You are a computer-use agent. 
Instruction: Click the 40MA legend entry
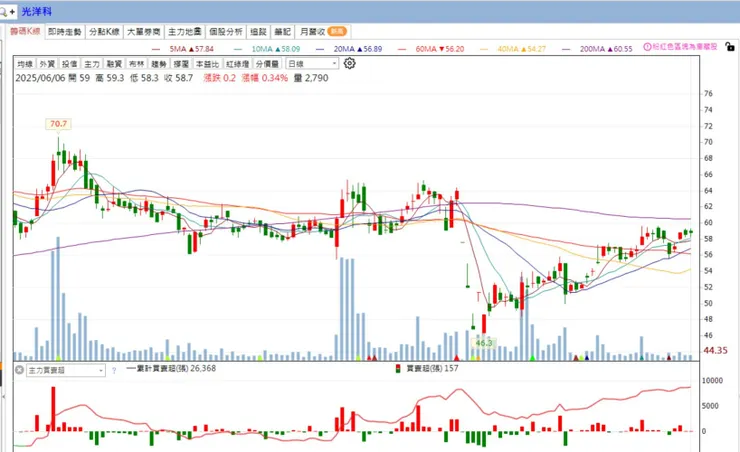513,49
